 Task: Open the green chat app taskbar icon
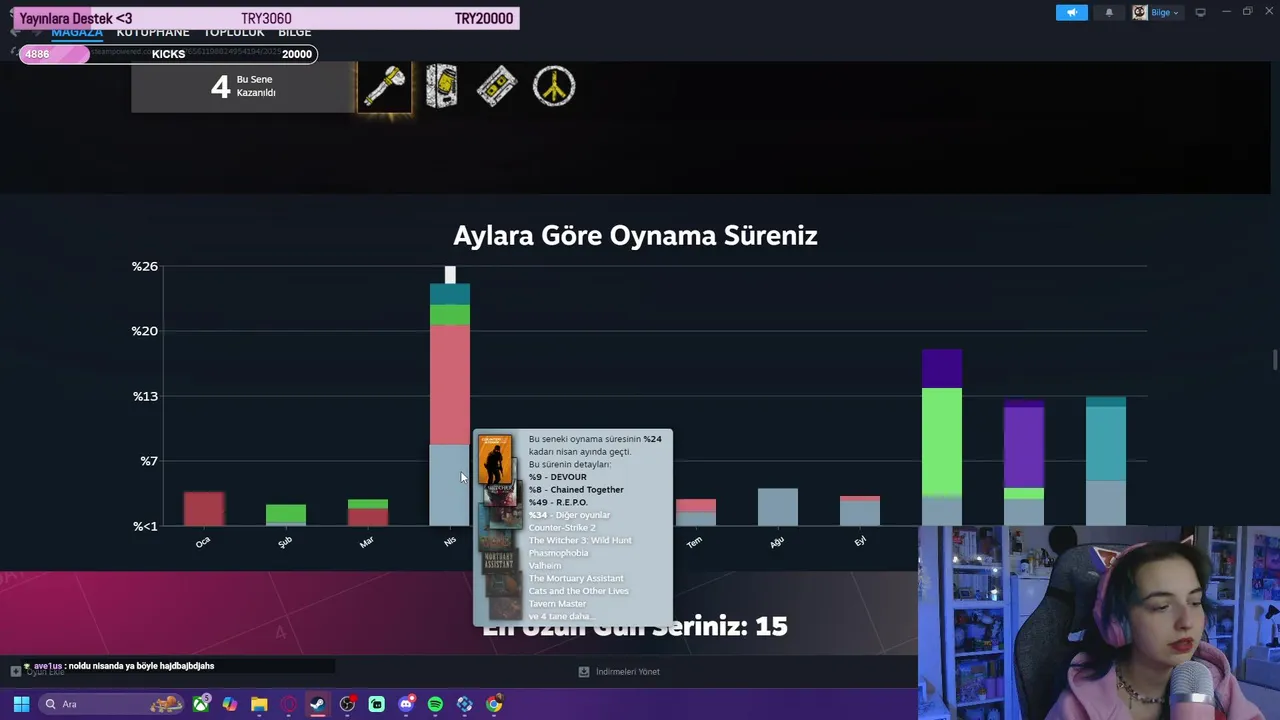click(376, 704)
